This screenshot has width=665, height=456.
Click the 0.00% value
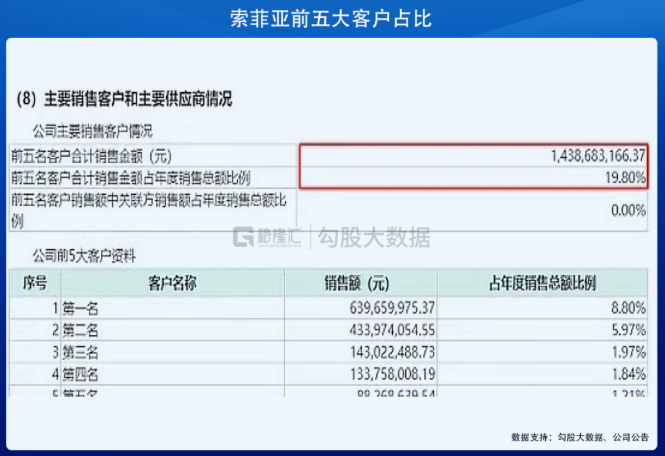pos(629,210)
